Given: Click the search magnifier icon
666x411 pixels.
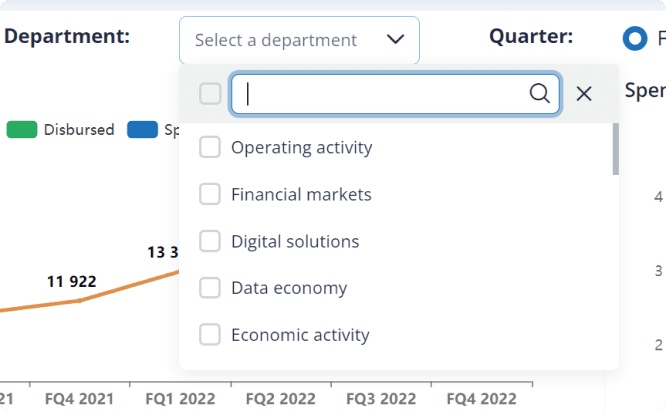Looking at the screenshot, I should tap(539, 94).
